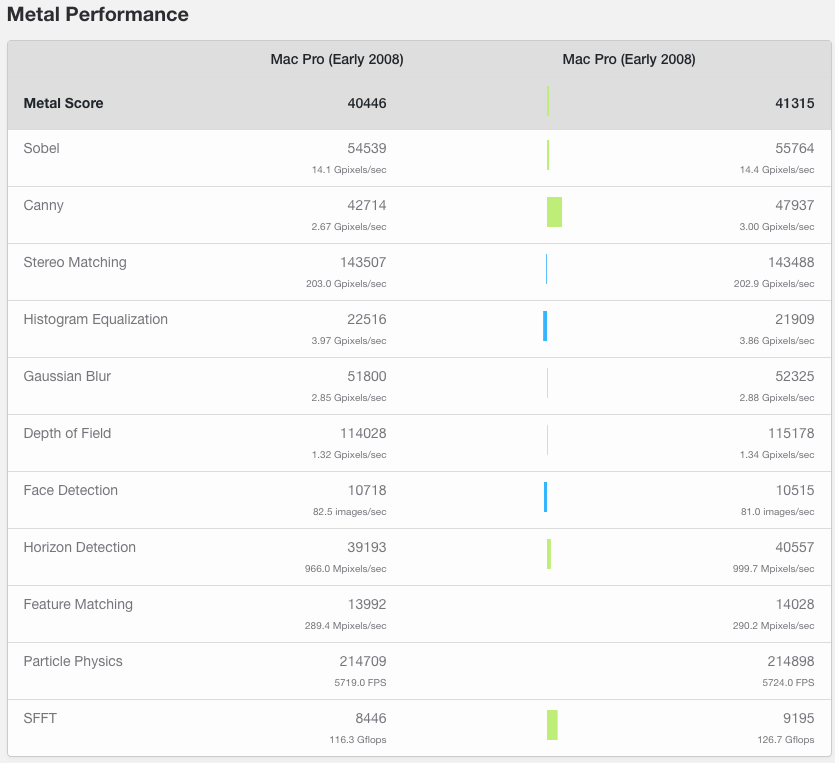Click the green SFFT comparison bar
This screenshot has height=763, width=835.
coord(552,725)
